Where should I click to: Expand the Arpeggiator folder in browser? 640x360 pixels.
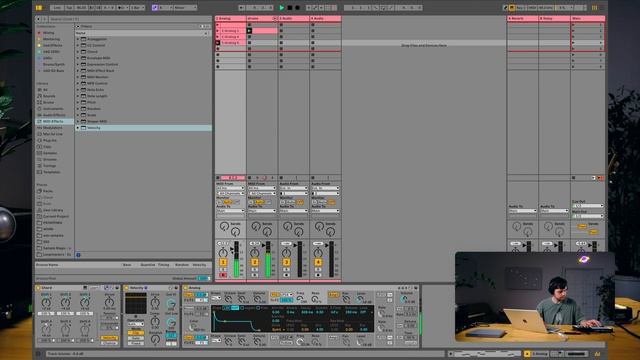[78, 39]
